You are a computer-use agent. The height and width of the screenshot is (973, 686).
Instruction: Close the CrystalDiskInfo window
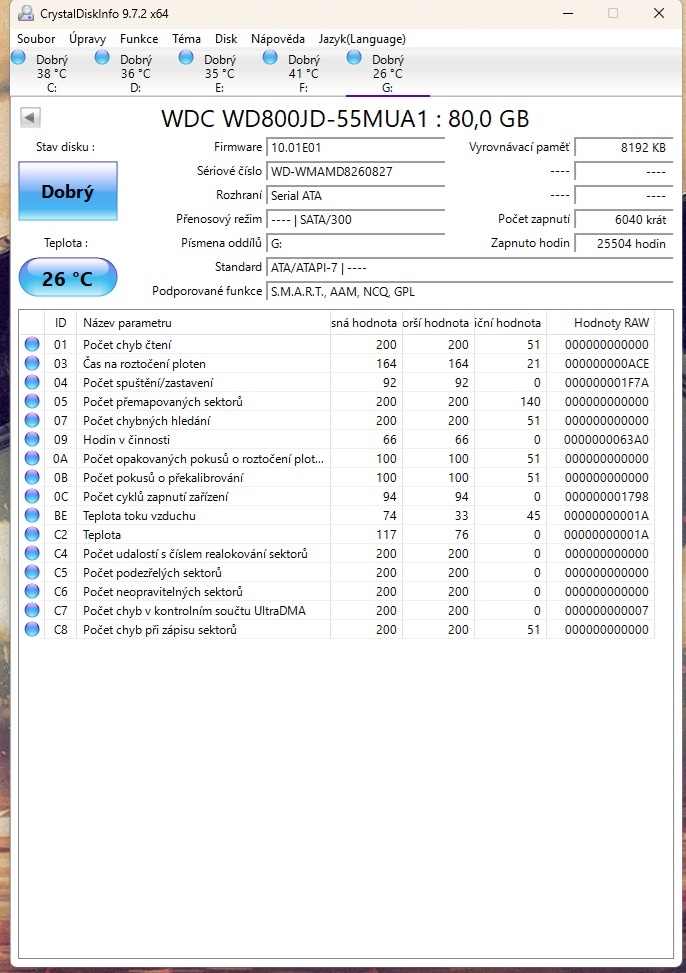pos(659,13)
